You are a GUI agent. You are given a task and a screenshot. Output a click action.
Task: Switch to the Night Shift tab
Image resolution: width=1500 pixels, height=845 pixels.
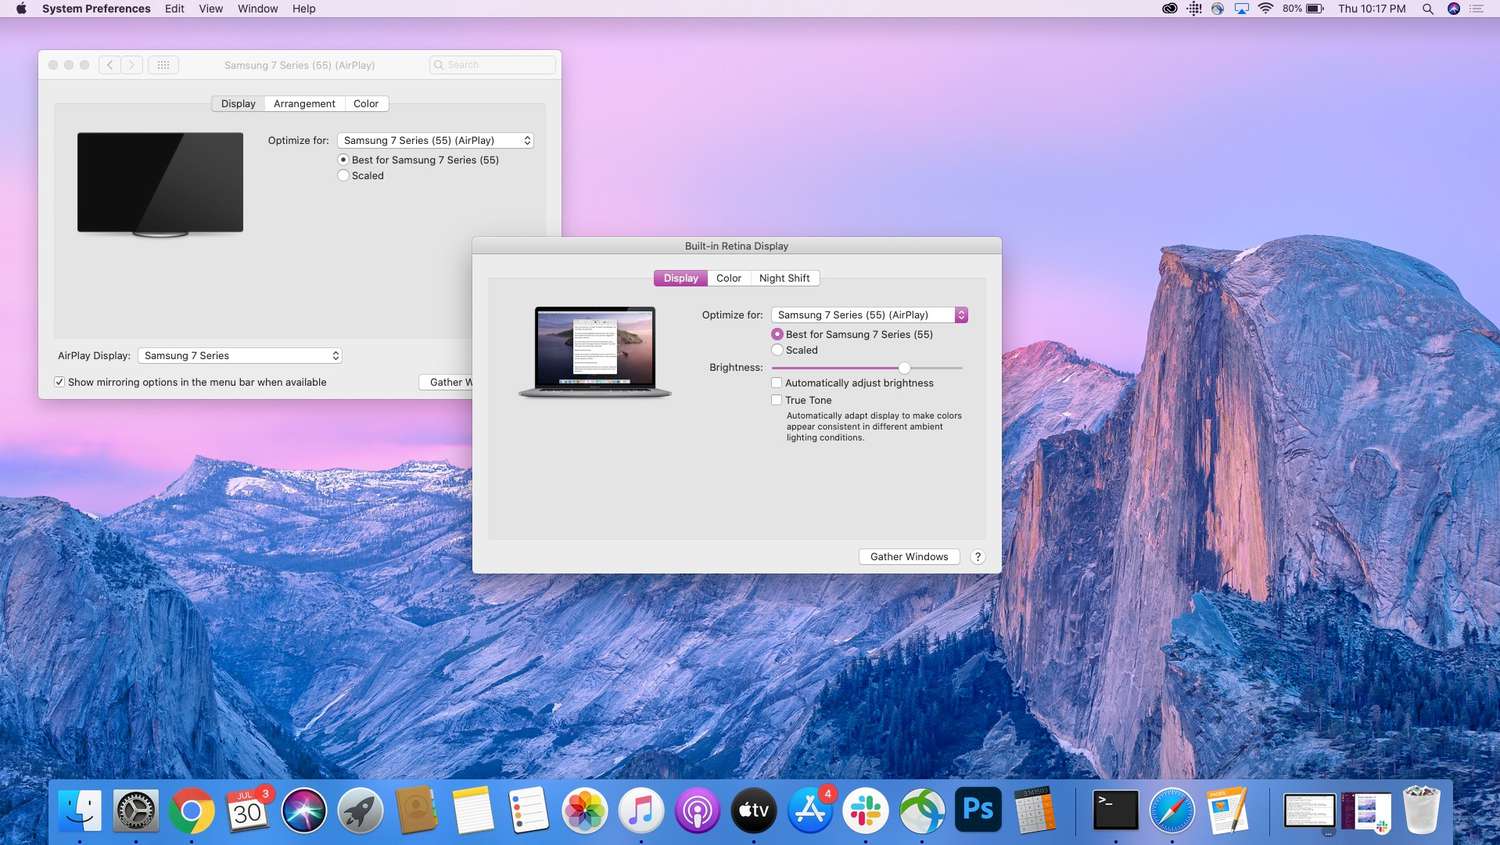tap(784, 278)
